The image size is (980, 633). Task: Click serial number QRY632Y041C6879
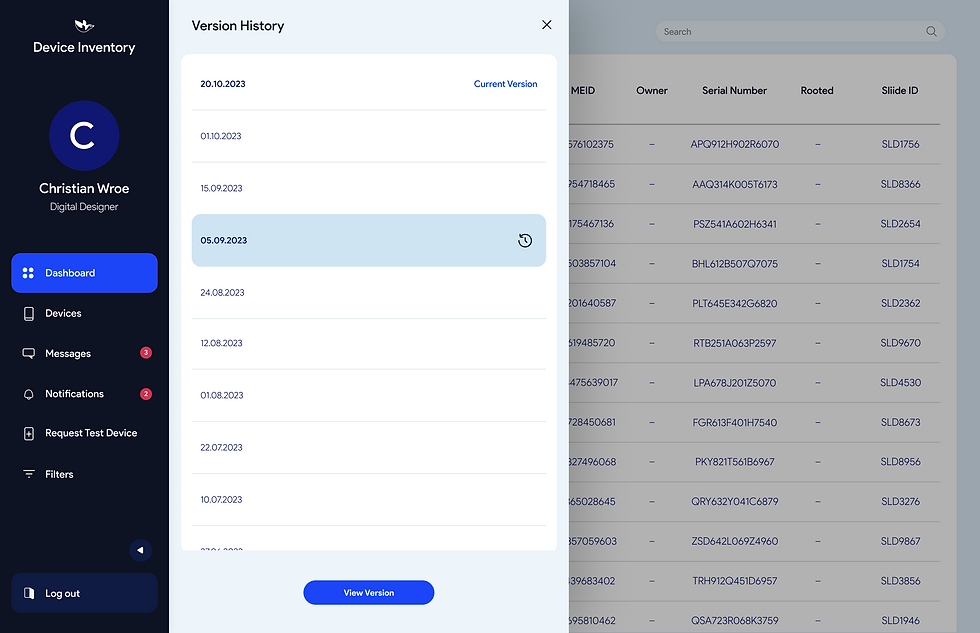[x=734, y=502]
